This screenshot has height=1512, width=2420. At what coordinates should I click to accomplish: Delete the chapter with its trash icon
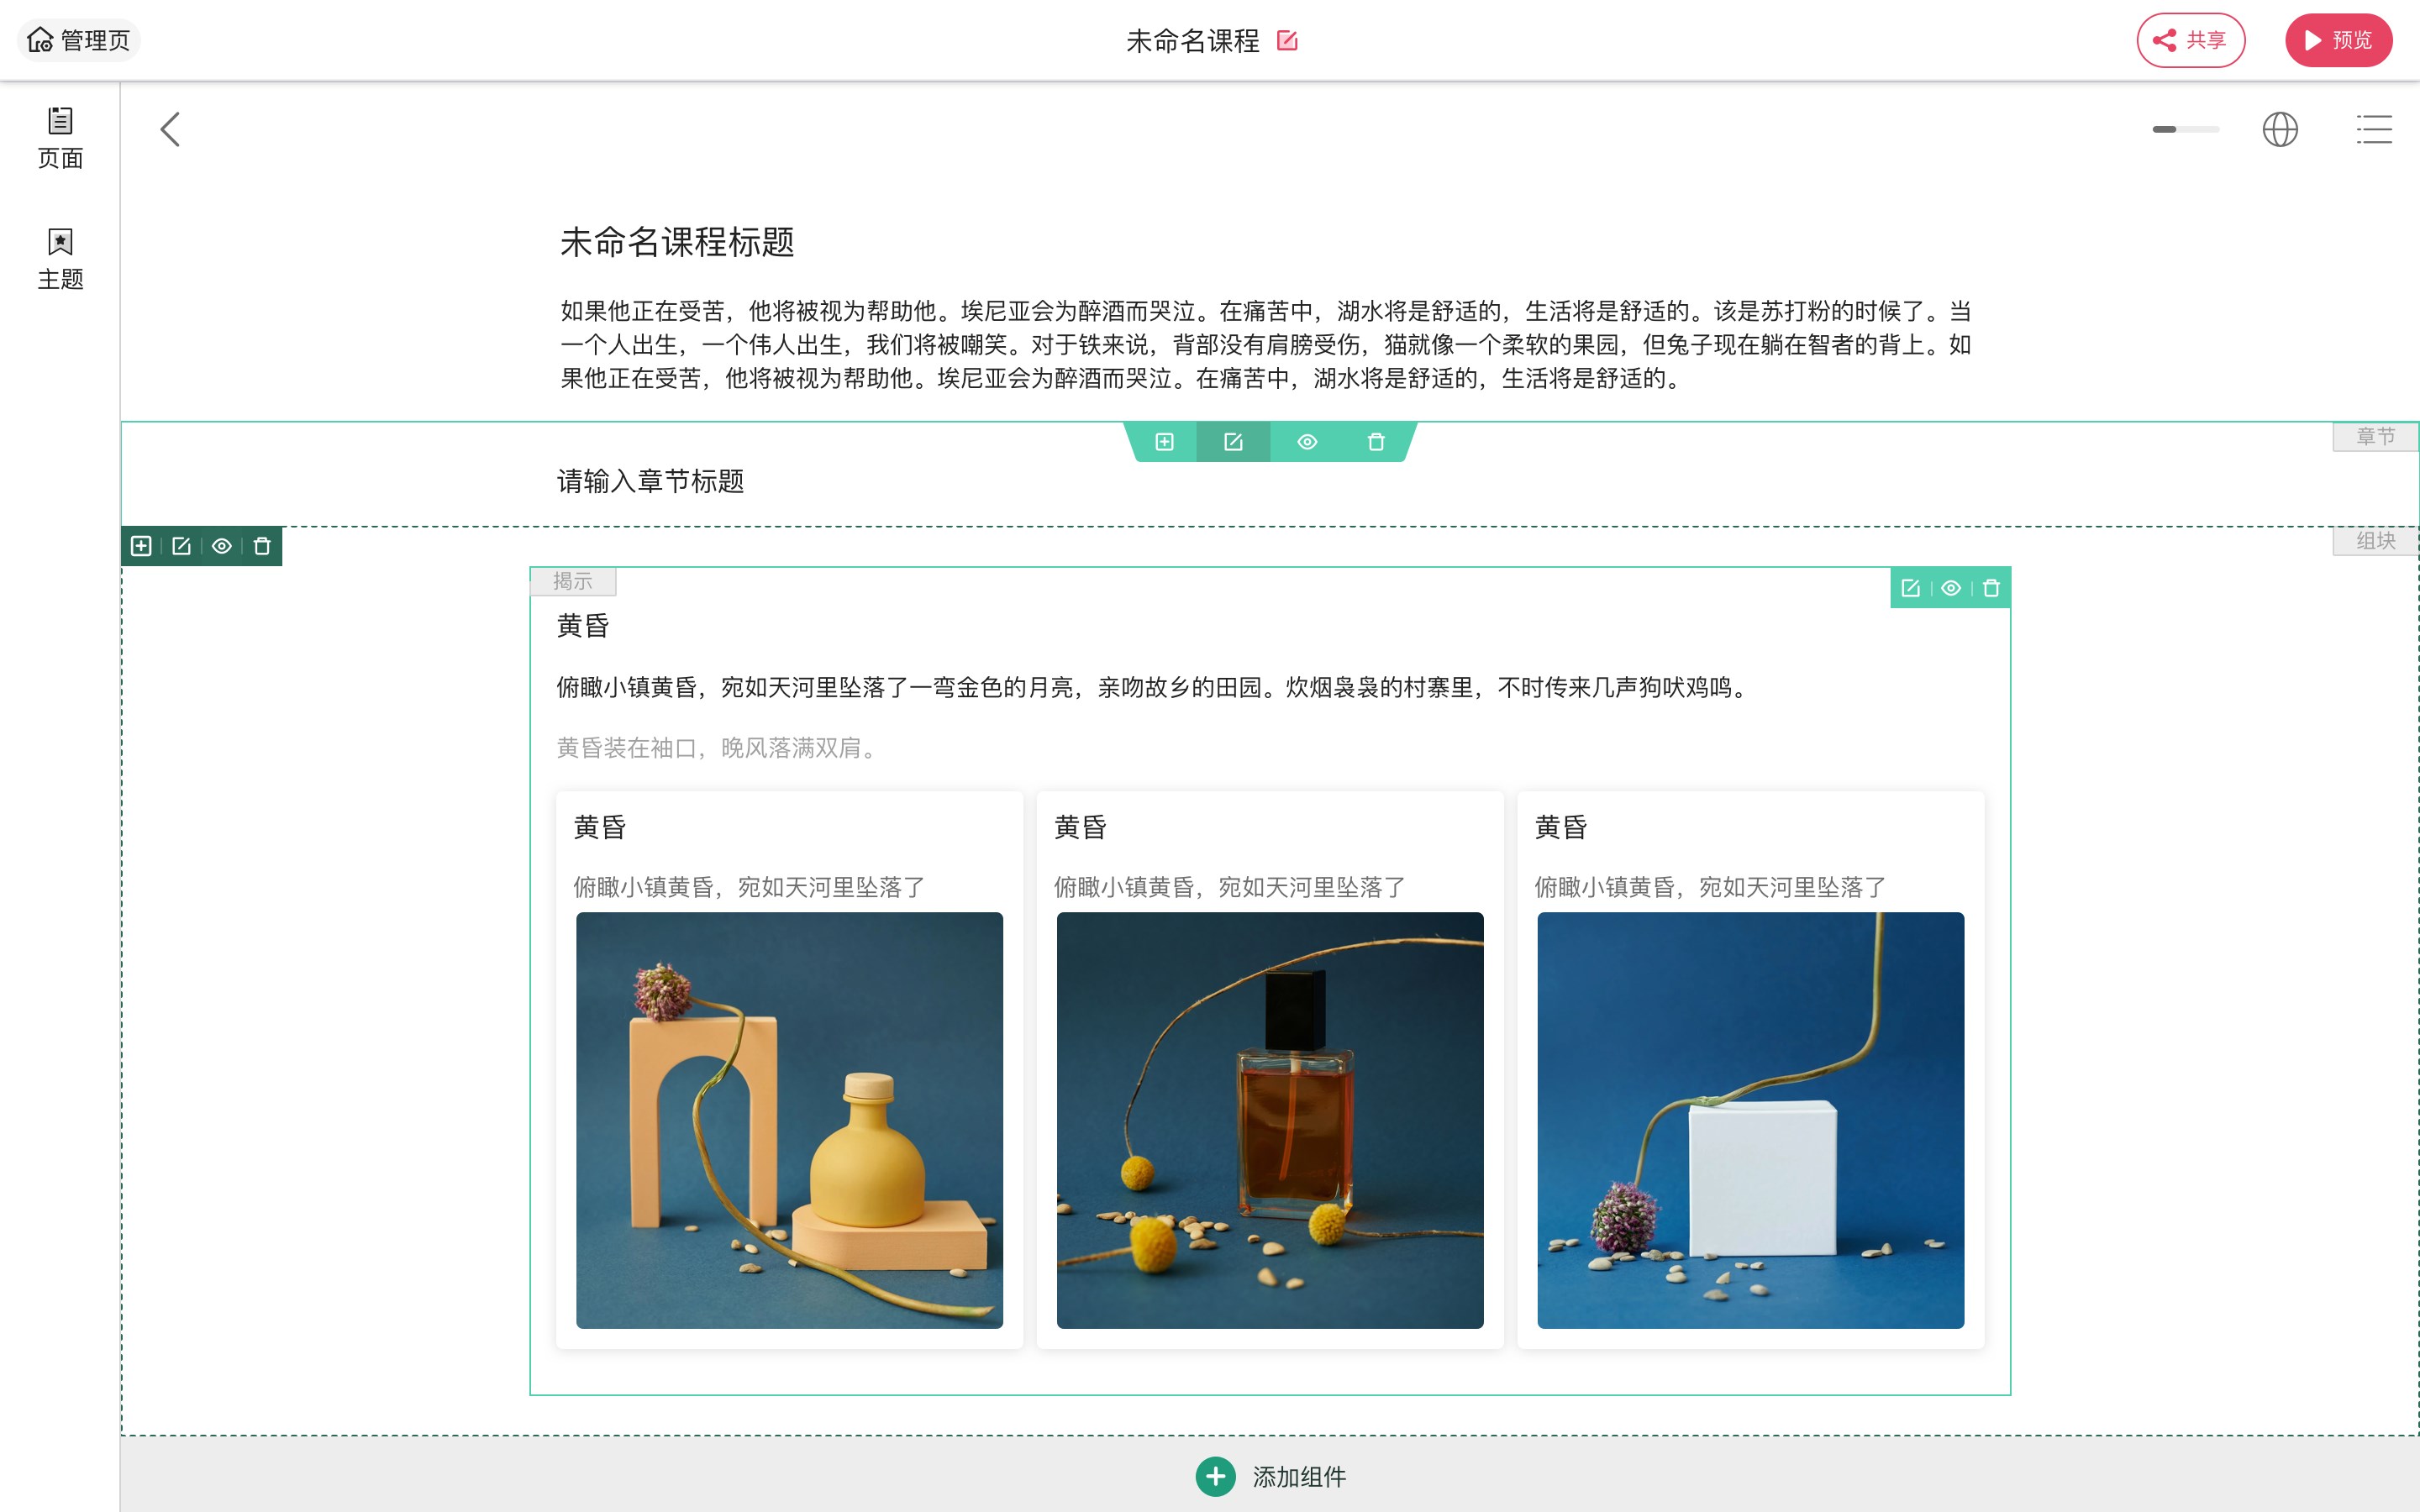click(x=1376, y=442)
